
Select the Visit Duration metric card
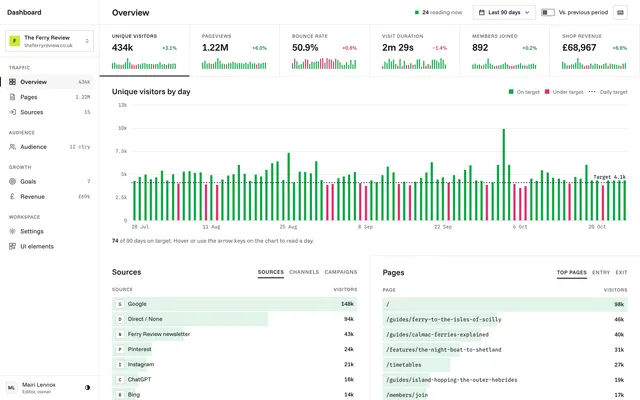415,50
